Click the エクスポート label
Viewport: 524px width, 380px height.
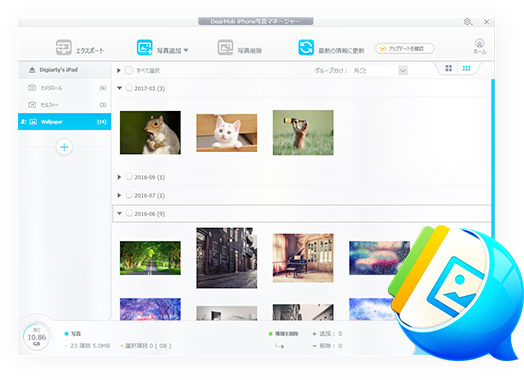tap(90, 51)
